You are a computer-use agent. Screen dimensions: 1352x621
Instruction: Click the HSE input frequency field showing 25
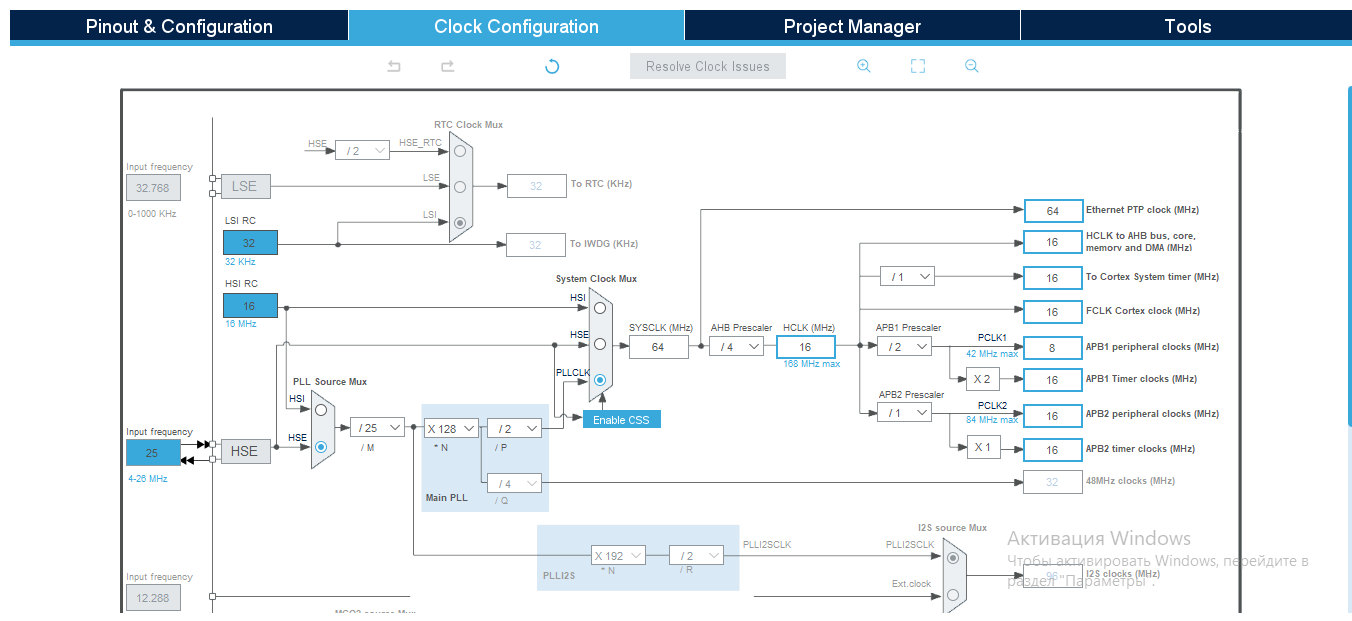tap(153, 452)
